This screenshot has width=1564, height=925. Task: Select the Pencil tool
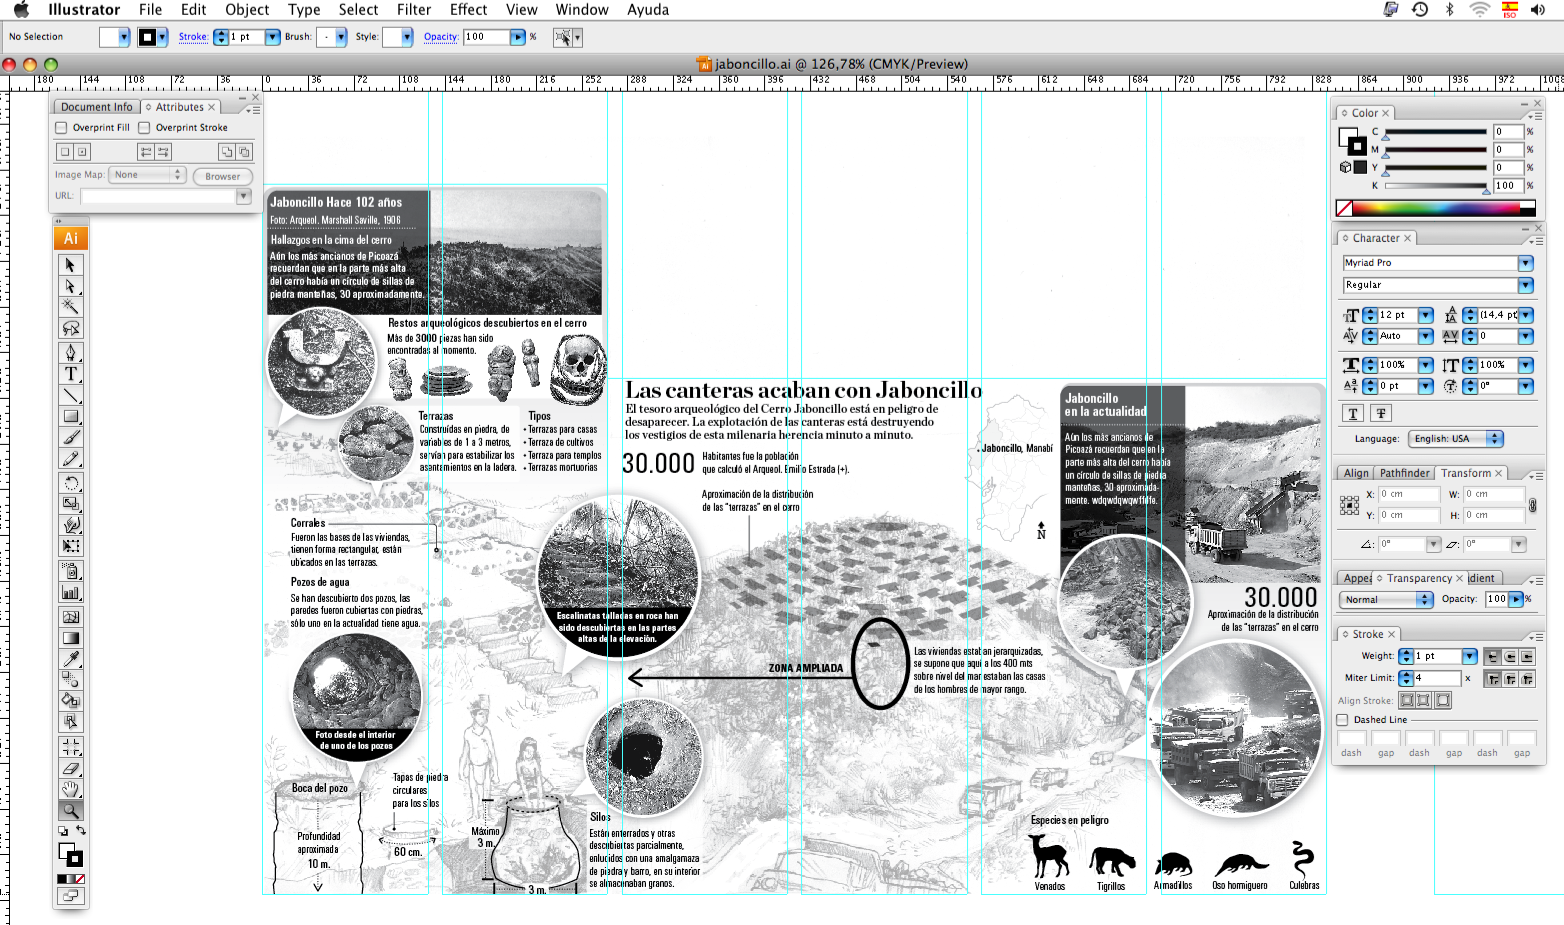[70, 458]
